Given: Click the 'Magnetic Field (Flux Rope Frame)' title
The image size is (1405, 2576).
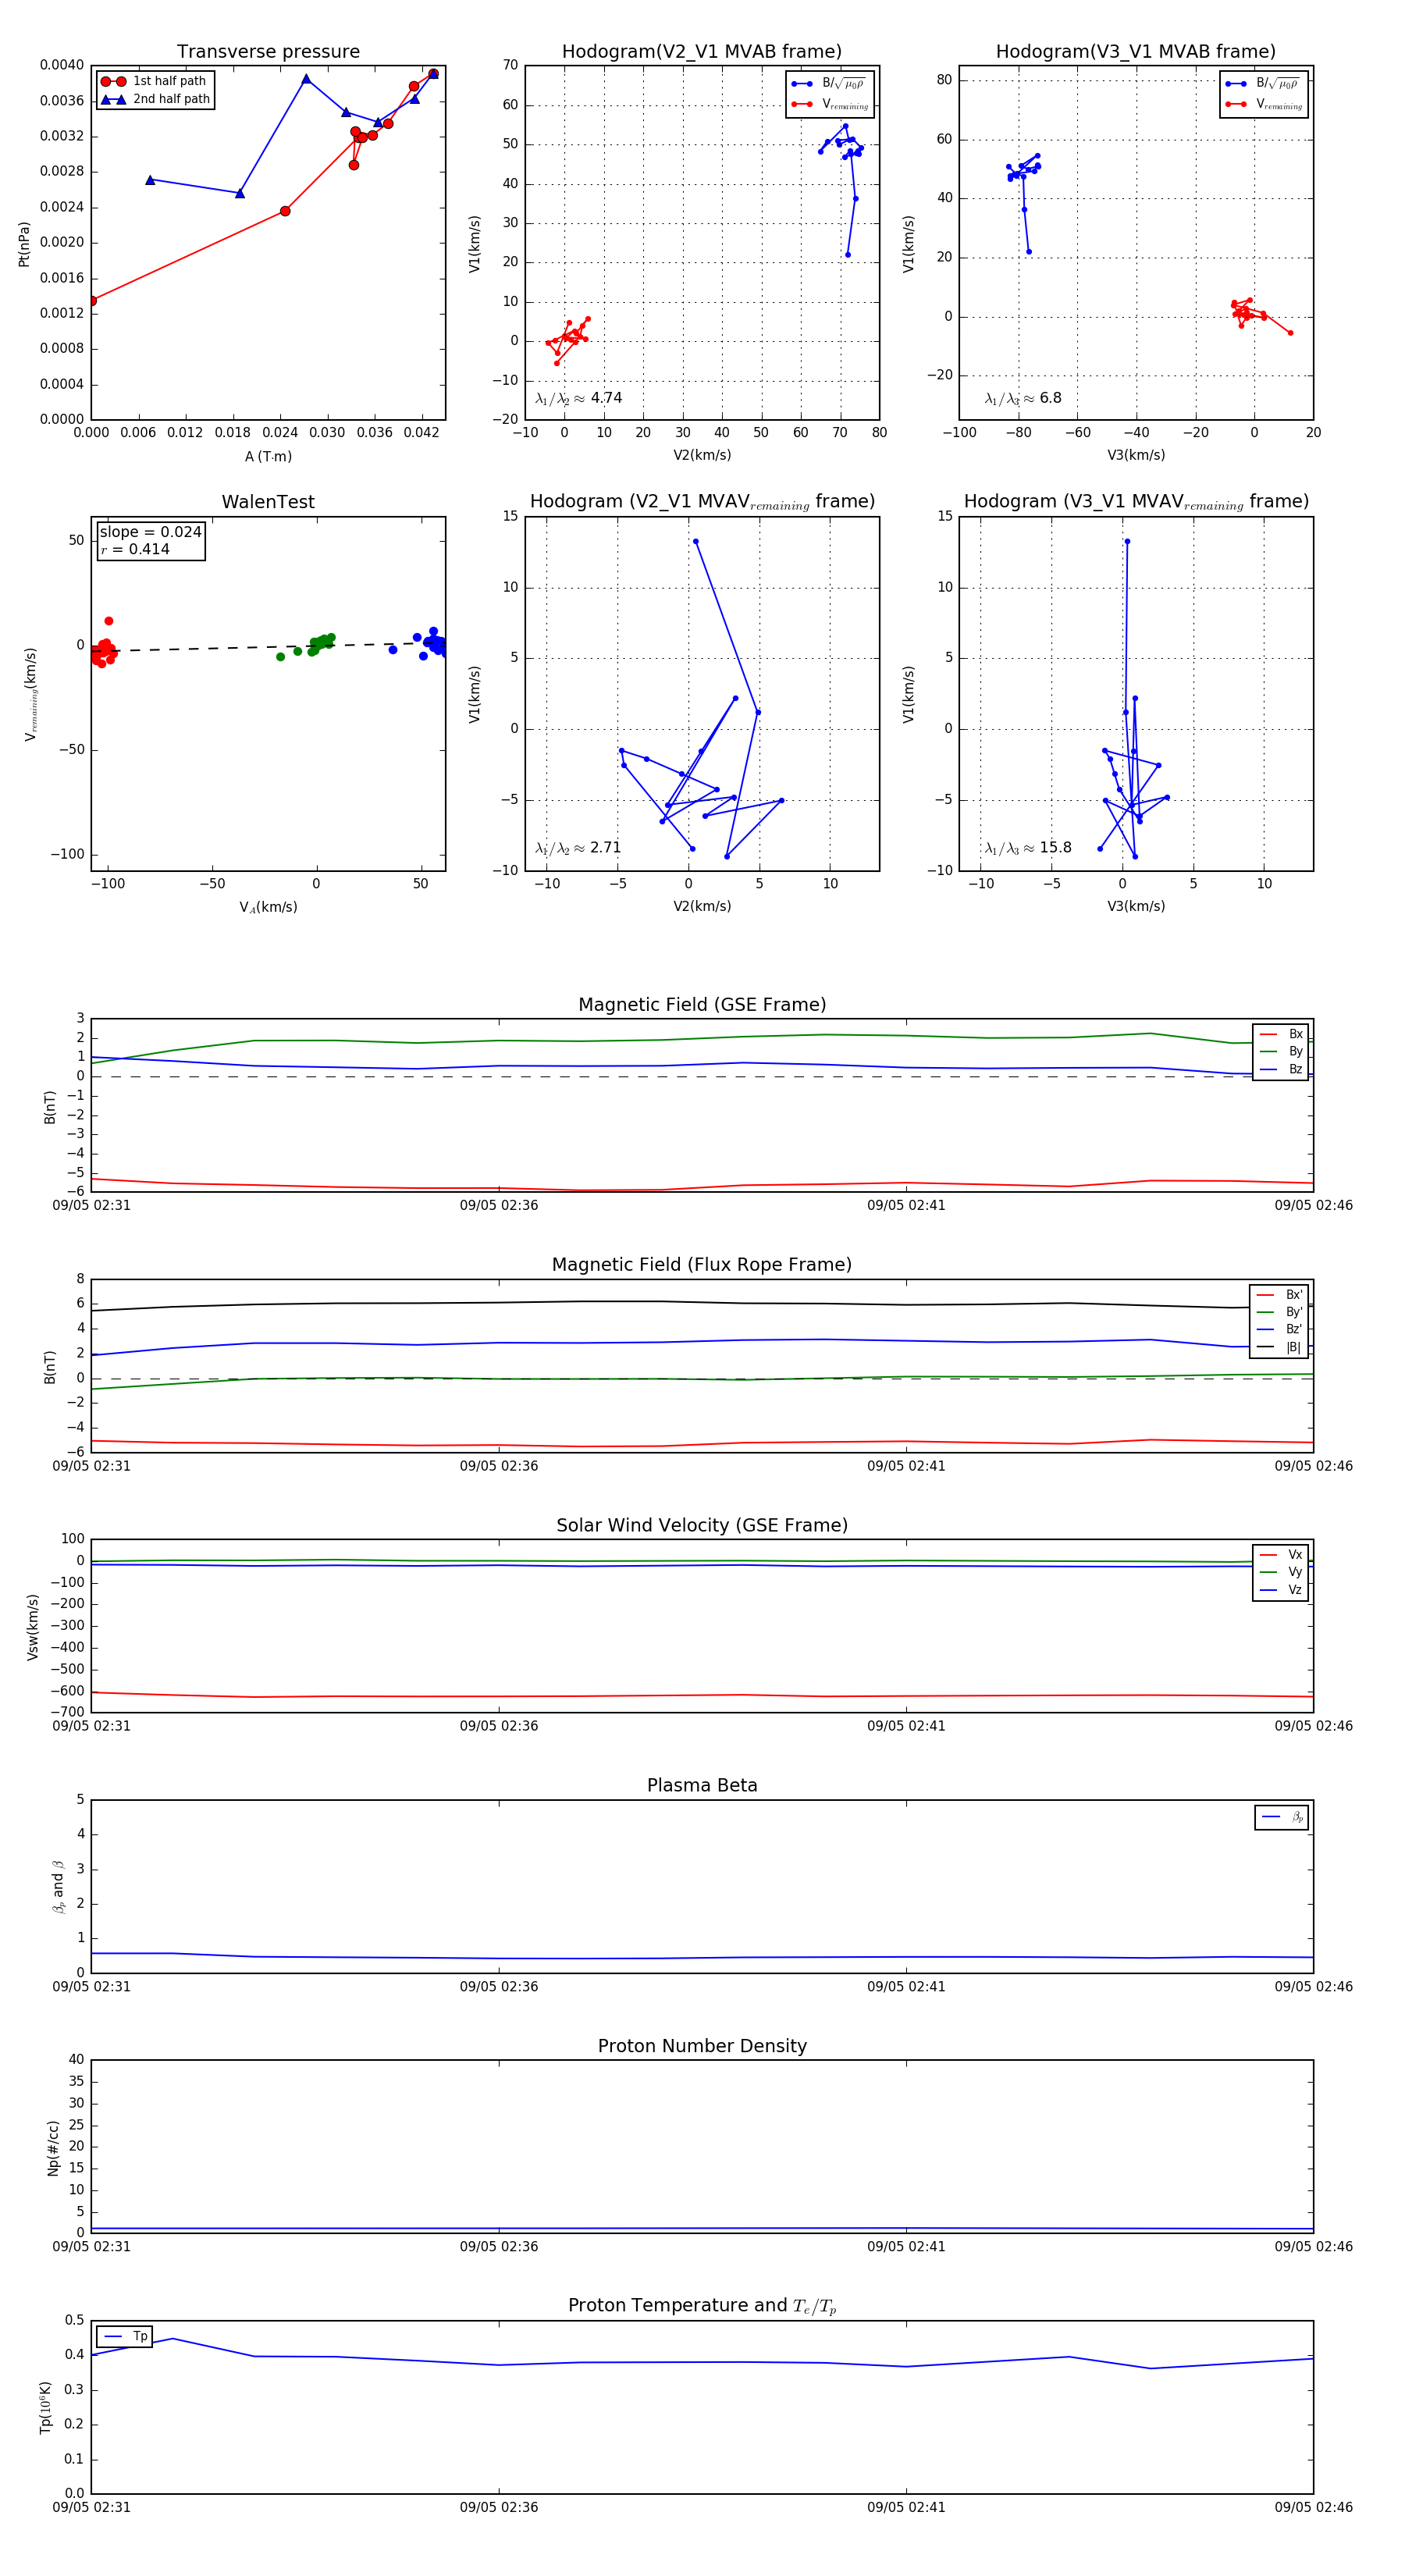Looking at the screenshot, I should pos(702,1265).
